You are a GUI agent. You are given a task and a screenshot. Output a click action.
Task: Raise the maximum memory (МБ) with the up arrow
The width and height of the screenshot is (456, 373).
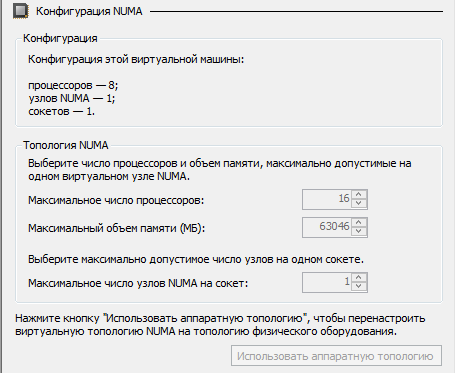[x=359, y=223]
